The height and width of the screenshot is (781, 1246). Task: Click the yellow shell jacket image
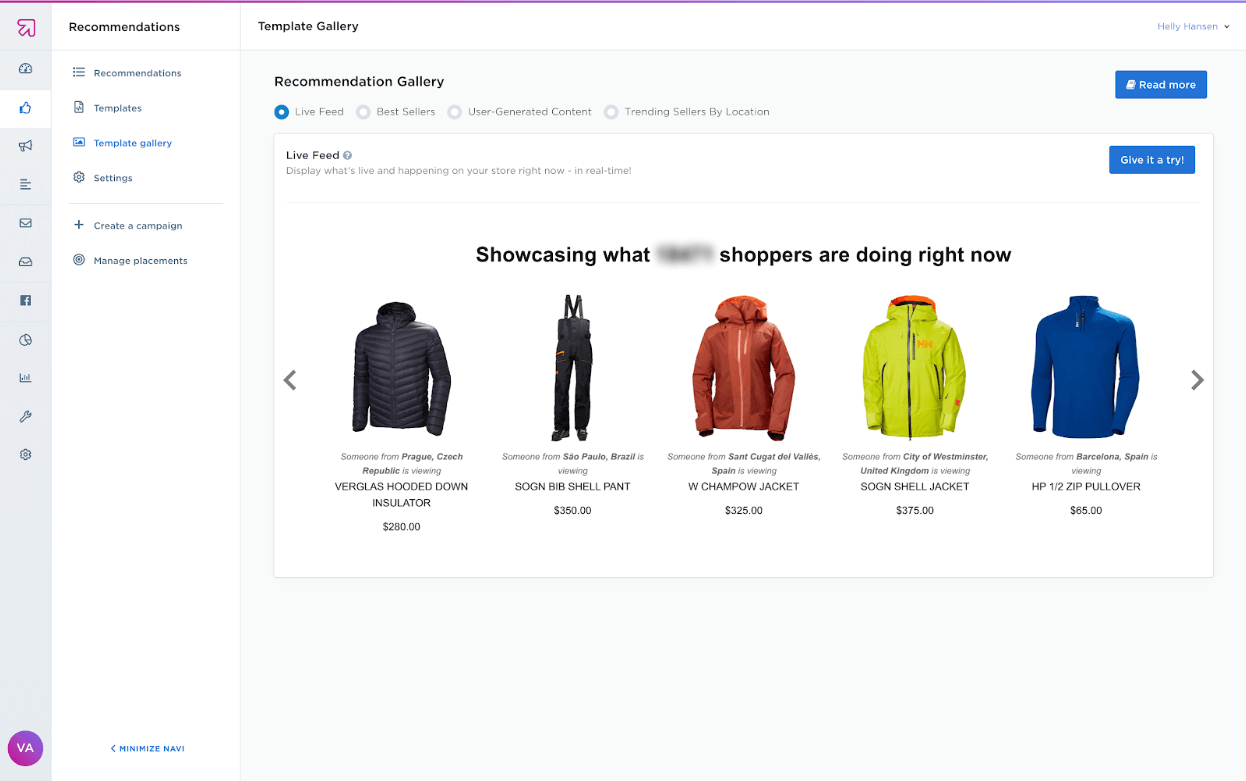click(915, 368)
